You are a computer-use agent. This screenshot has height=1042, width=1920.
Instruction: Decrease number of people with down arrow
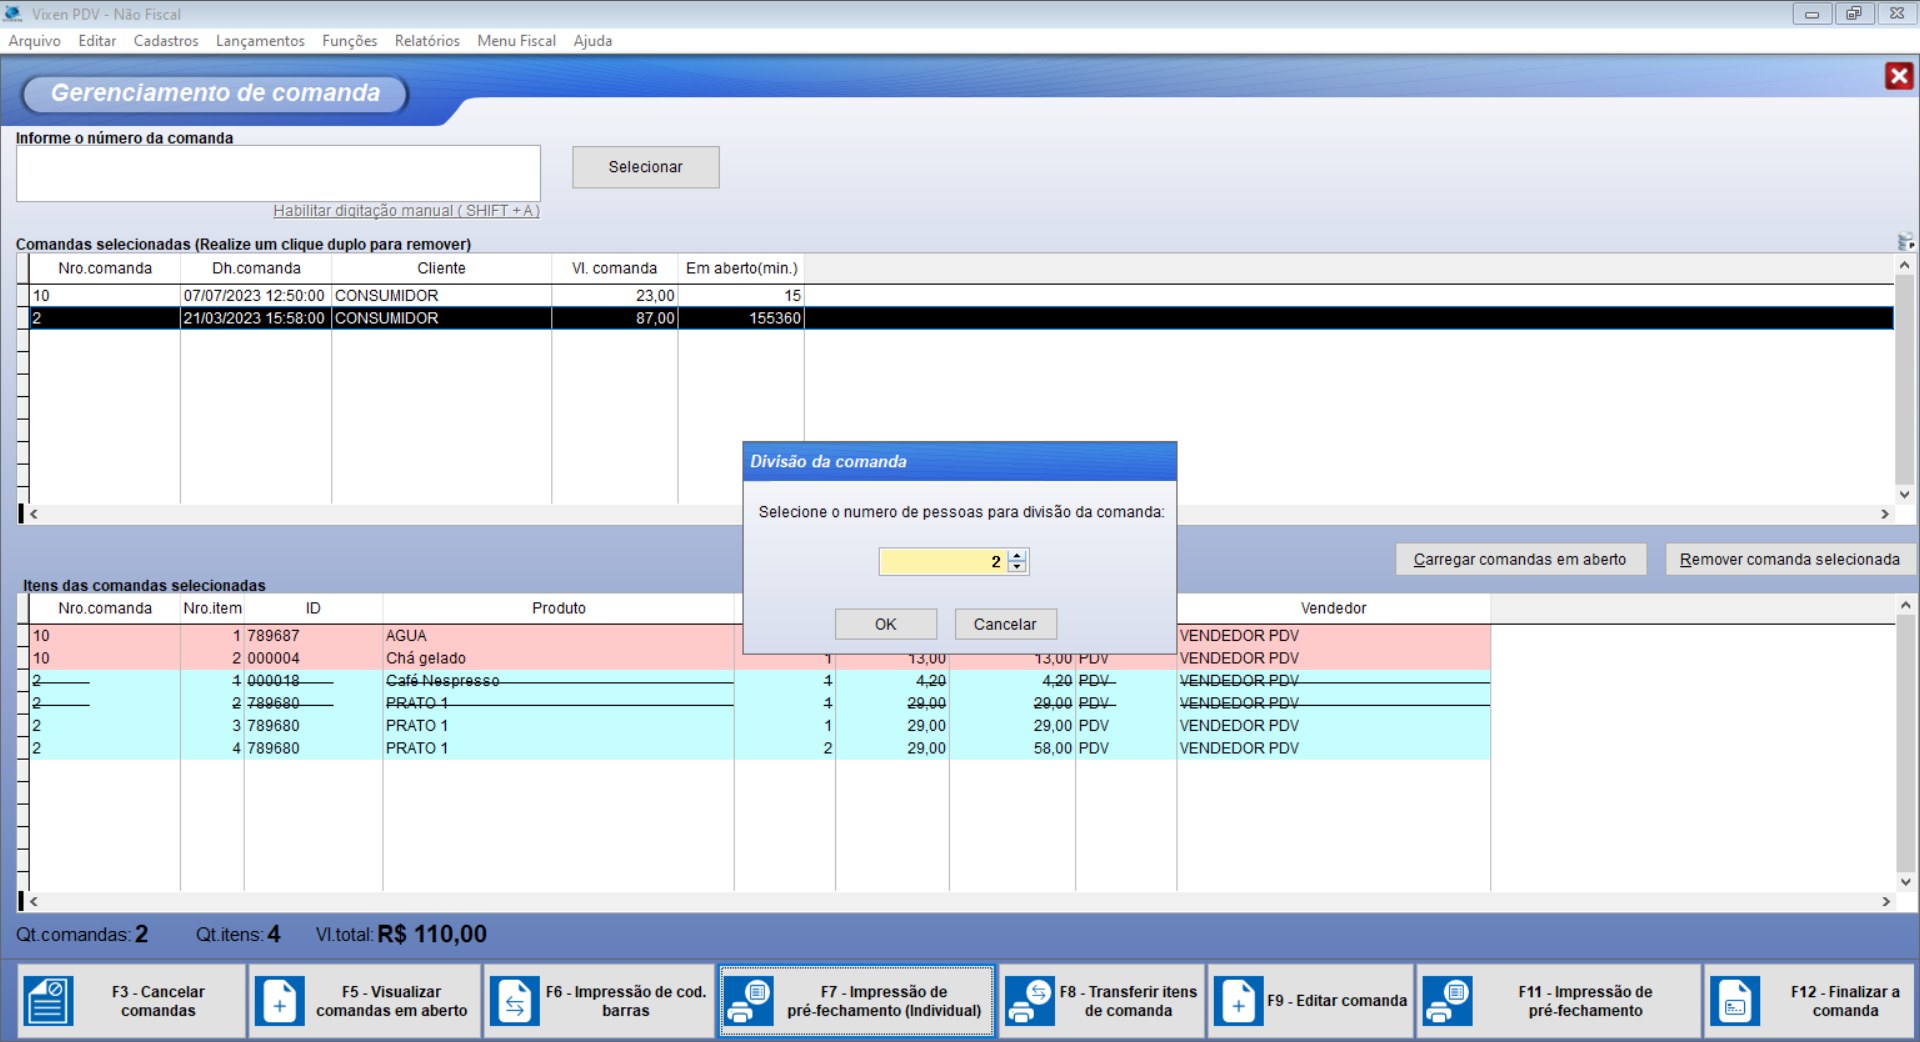tap(1017, 567)
